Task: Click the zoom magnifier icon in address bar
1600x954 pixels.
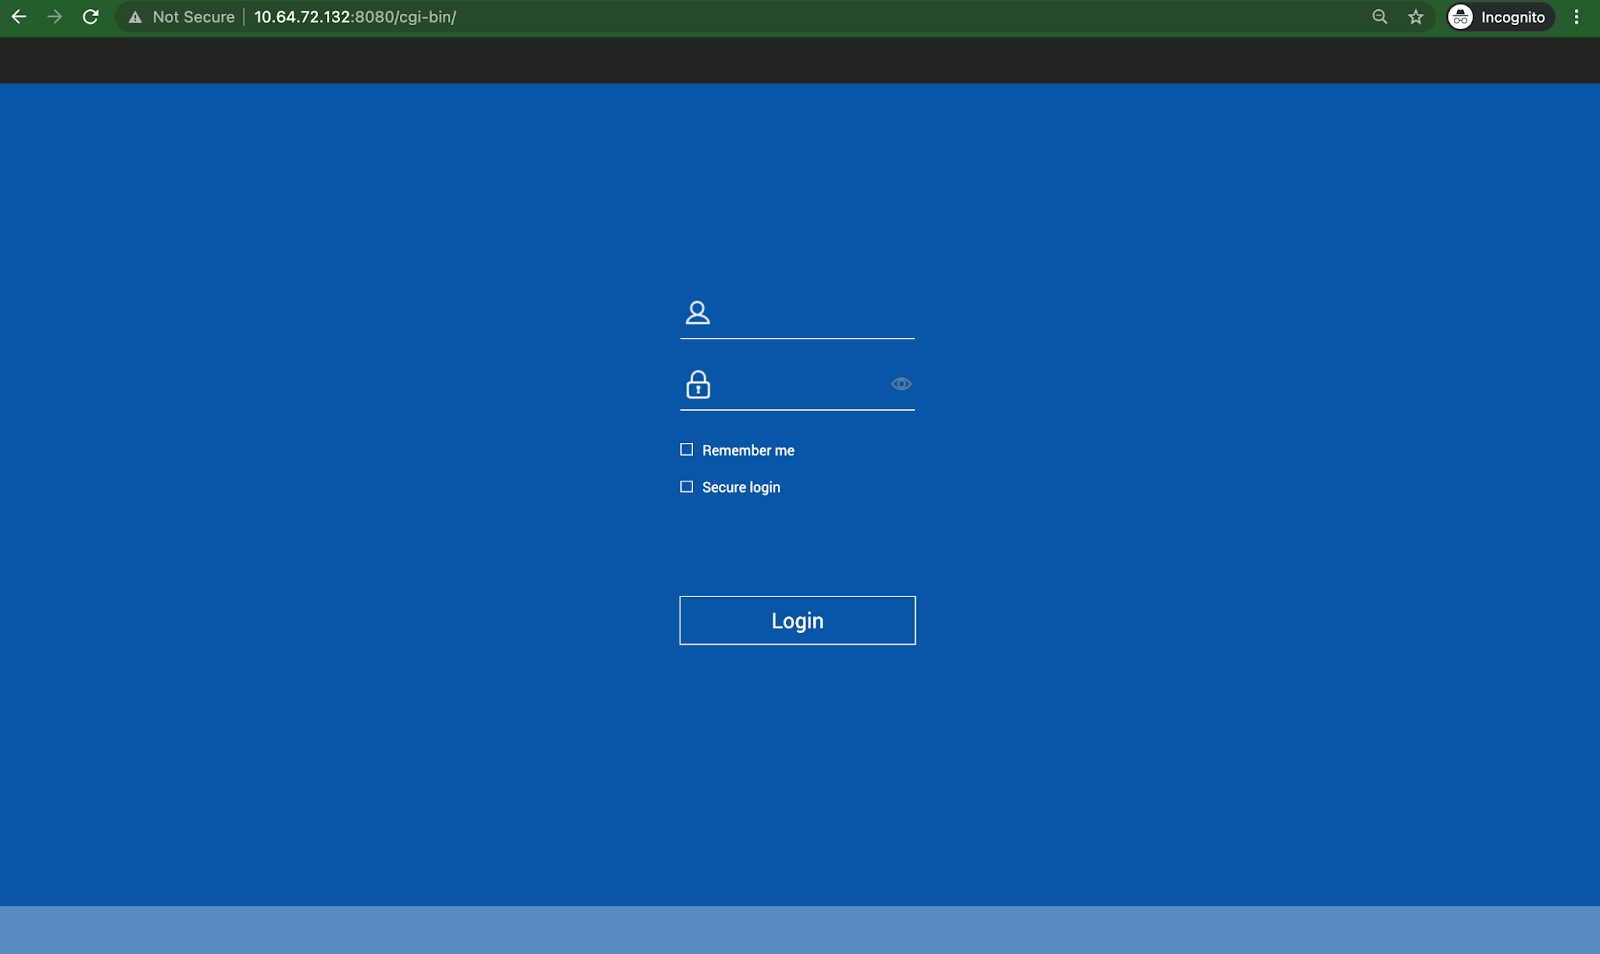Action: coord(1380,17)
